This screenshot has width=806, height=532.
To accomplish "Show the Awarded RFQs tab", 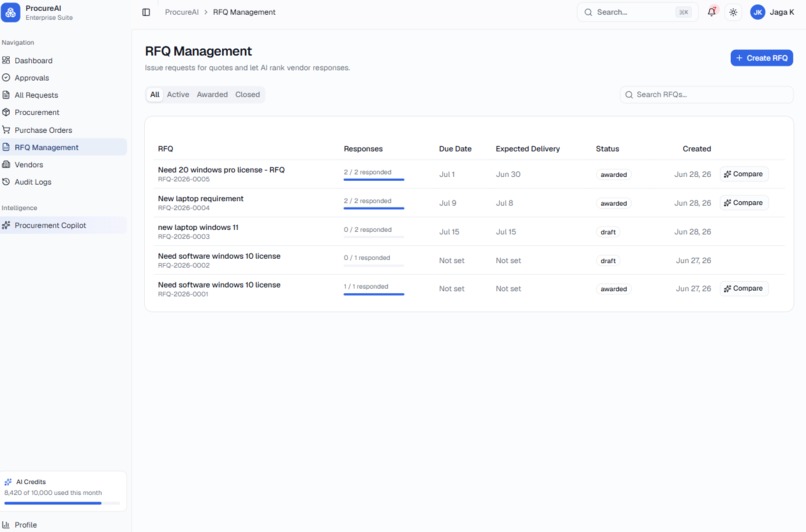I will pyautogui.click(x=212, y=95).
